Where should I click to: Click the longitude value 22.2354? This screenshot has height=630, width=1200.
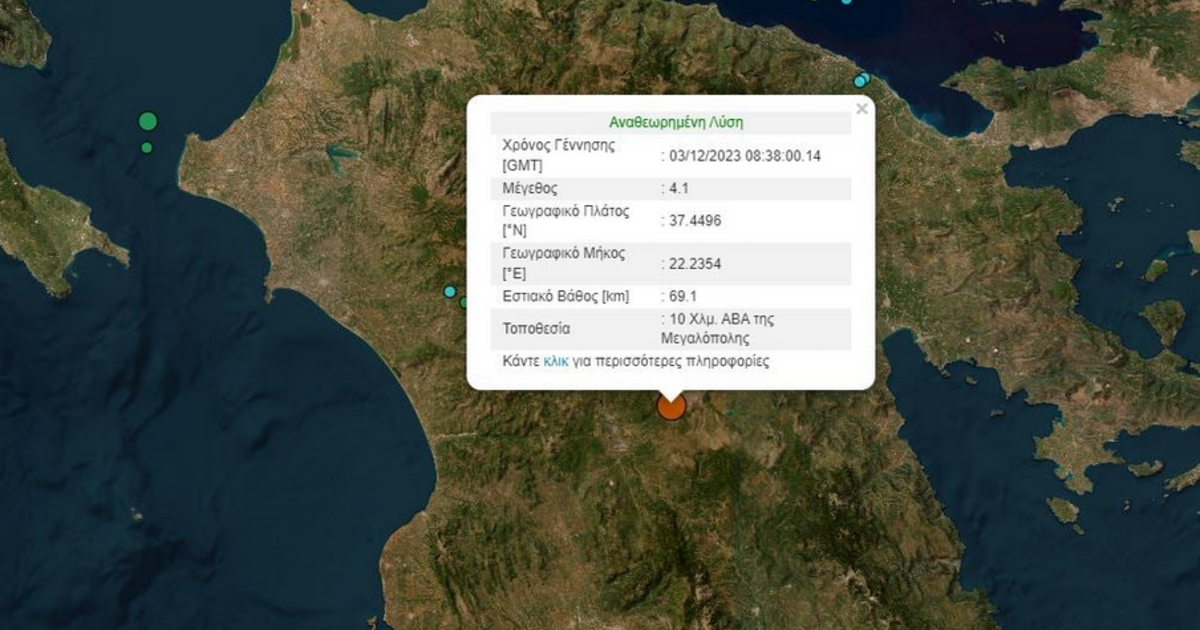click(693, 264)
